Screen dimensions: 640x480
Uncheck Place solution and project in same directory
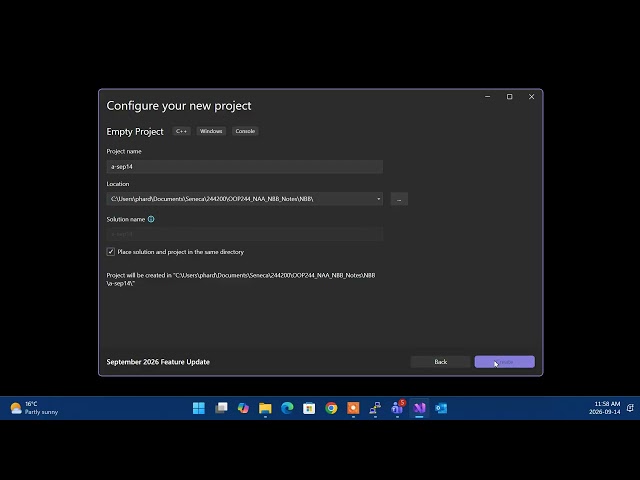111,252
